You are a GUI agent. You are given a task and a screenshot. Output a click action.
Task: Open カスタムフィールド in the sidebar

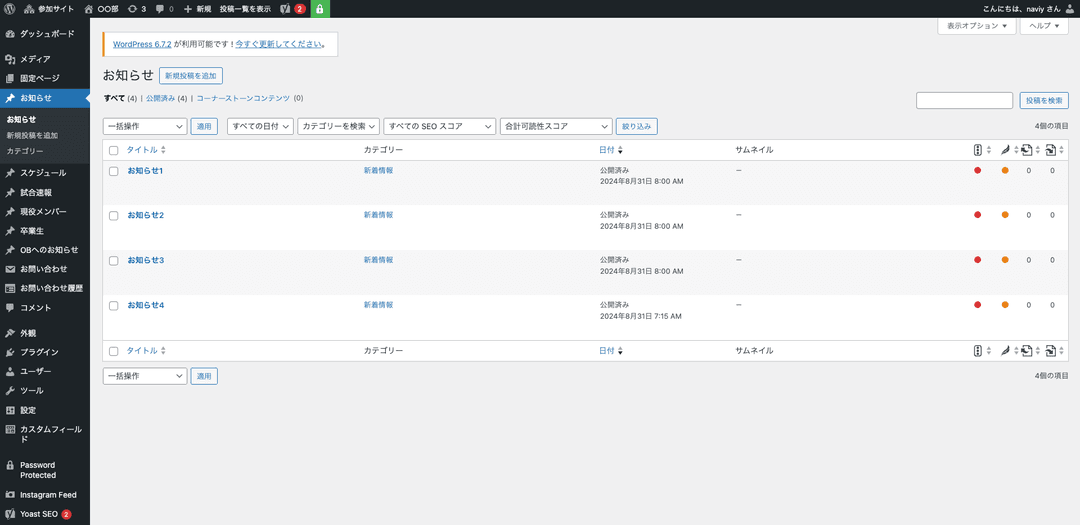click(45, 434)
